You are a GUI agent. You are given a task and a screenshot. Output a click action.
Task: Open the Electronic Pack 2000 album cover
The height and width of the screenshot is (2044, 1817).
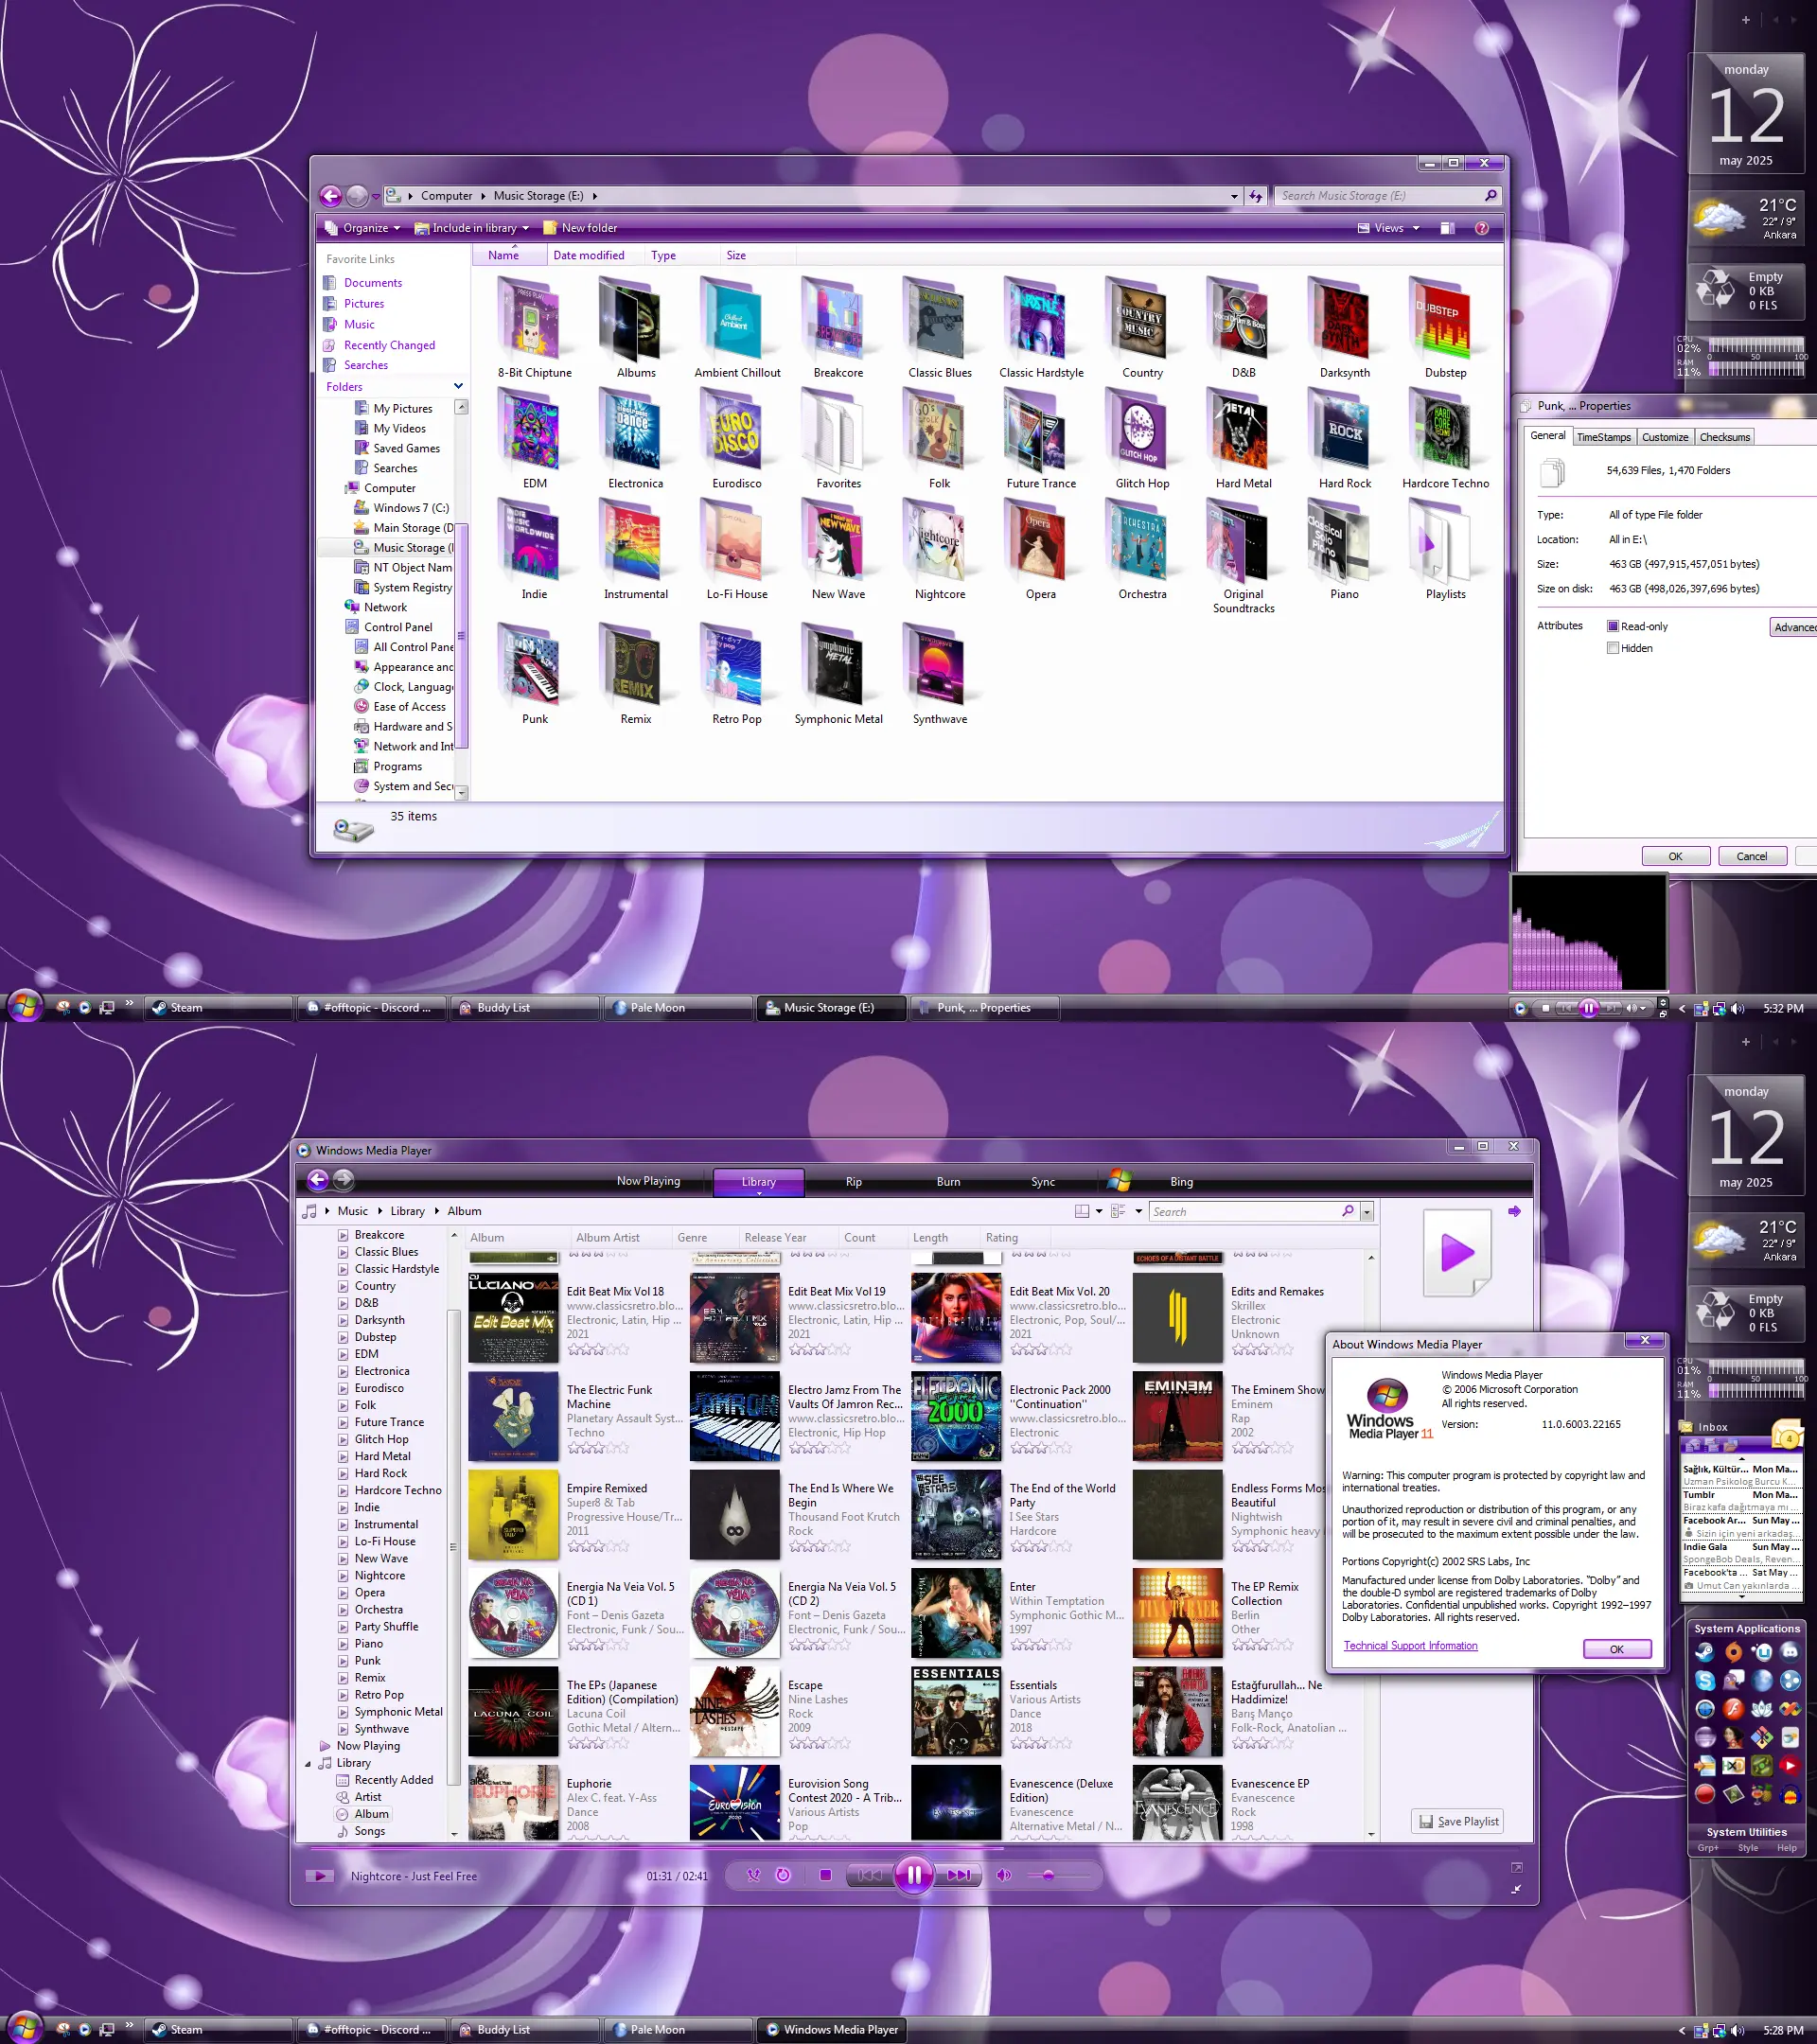955,1416
